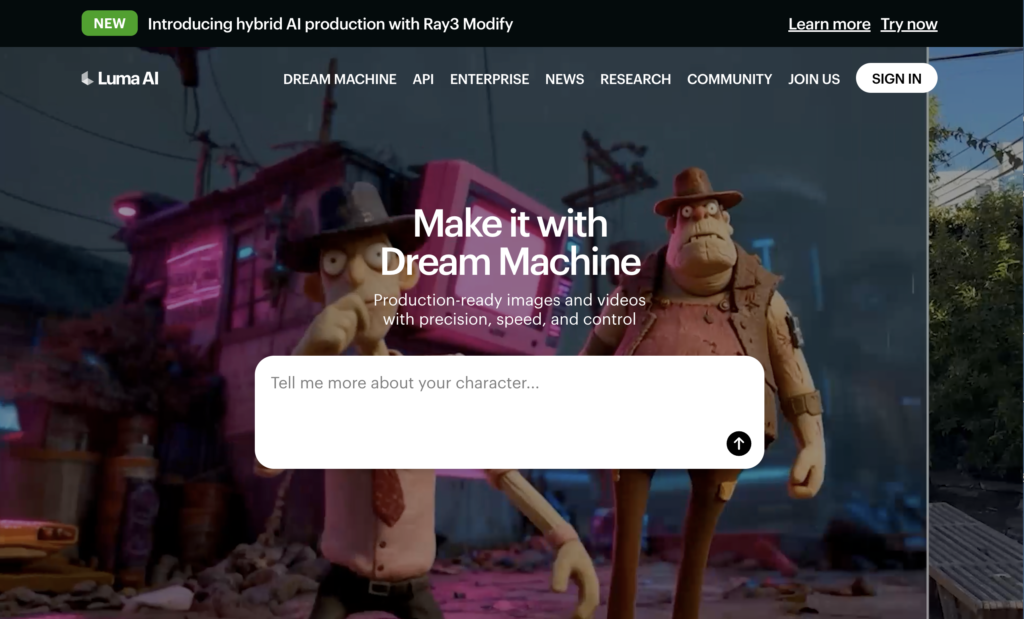Open the Join Us careers link
Viewport: 1024px width, 619px height.
pyautogui.click(x=814, y=79)
